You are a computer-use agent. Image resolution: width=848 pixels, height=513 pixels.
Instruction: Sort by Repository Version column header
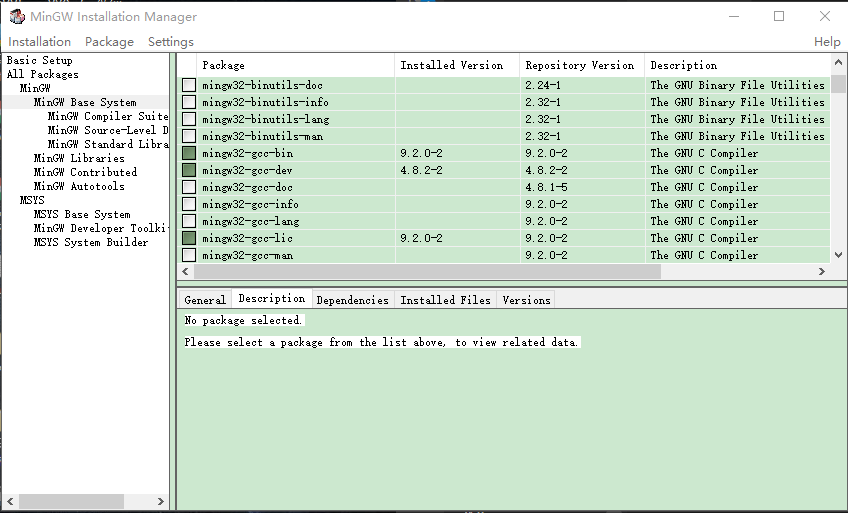(582, 65)
